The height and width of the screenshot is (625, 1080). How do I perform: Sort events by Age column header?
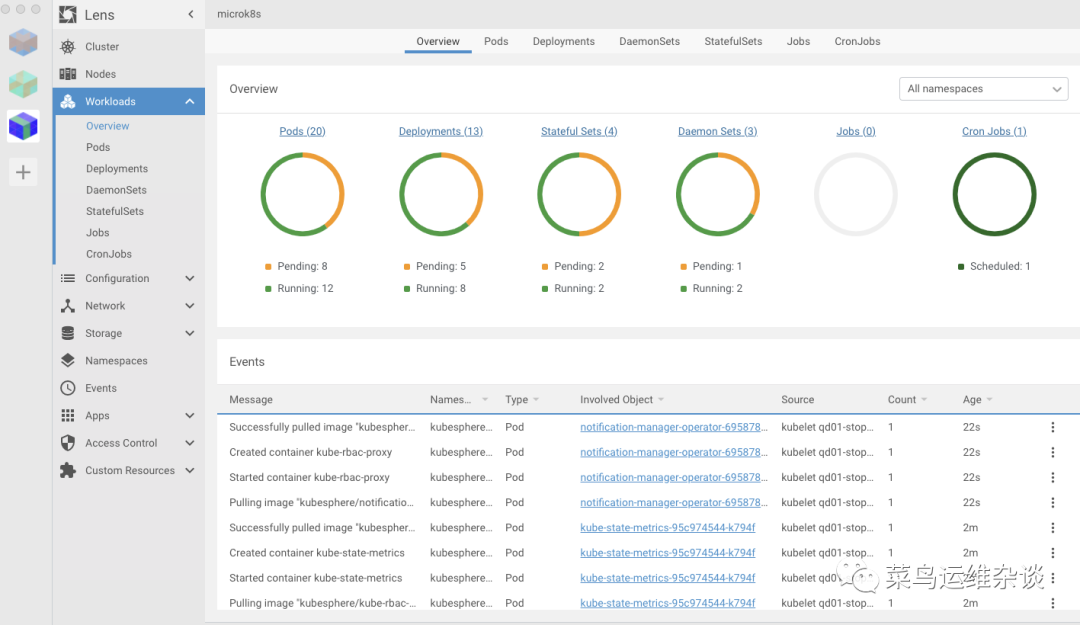pyautogui.click(x=972, y=400)
